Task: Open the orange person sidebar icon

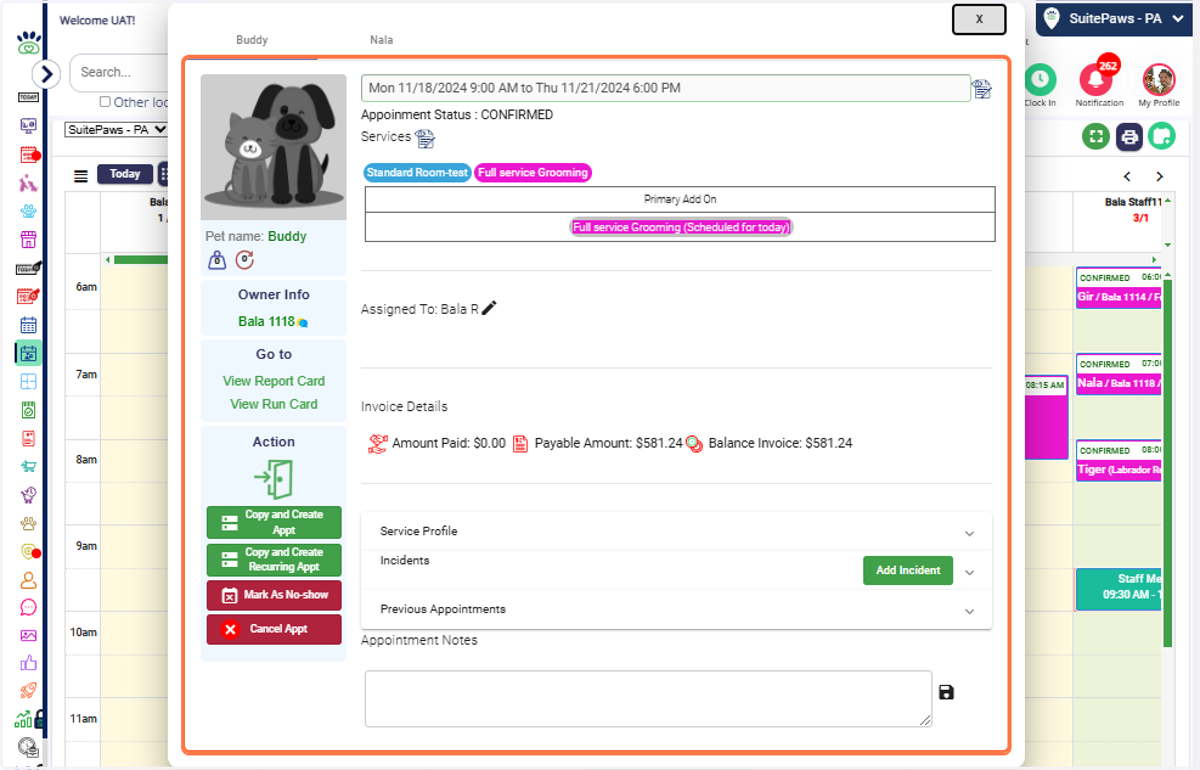Action: 28,580
